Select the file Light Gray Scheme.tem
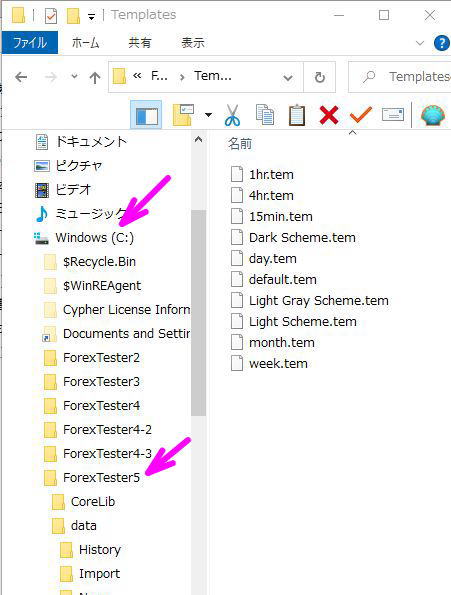451x595 pixels. [318, 301]
